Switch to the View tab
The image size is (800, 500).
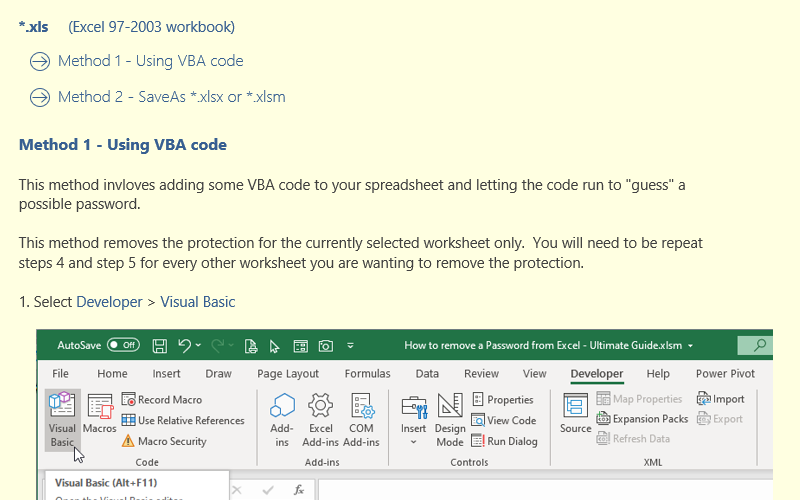[534, 373]
